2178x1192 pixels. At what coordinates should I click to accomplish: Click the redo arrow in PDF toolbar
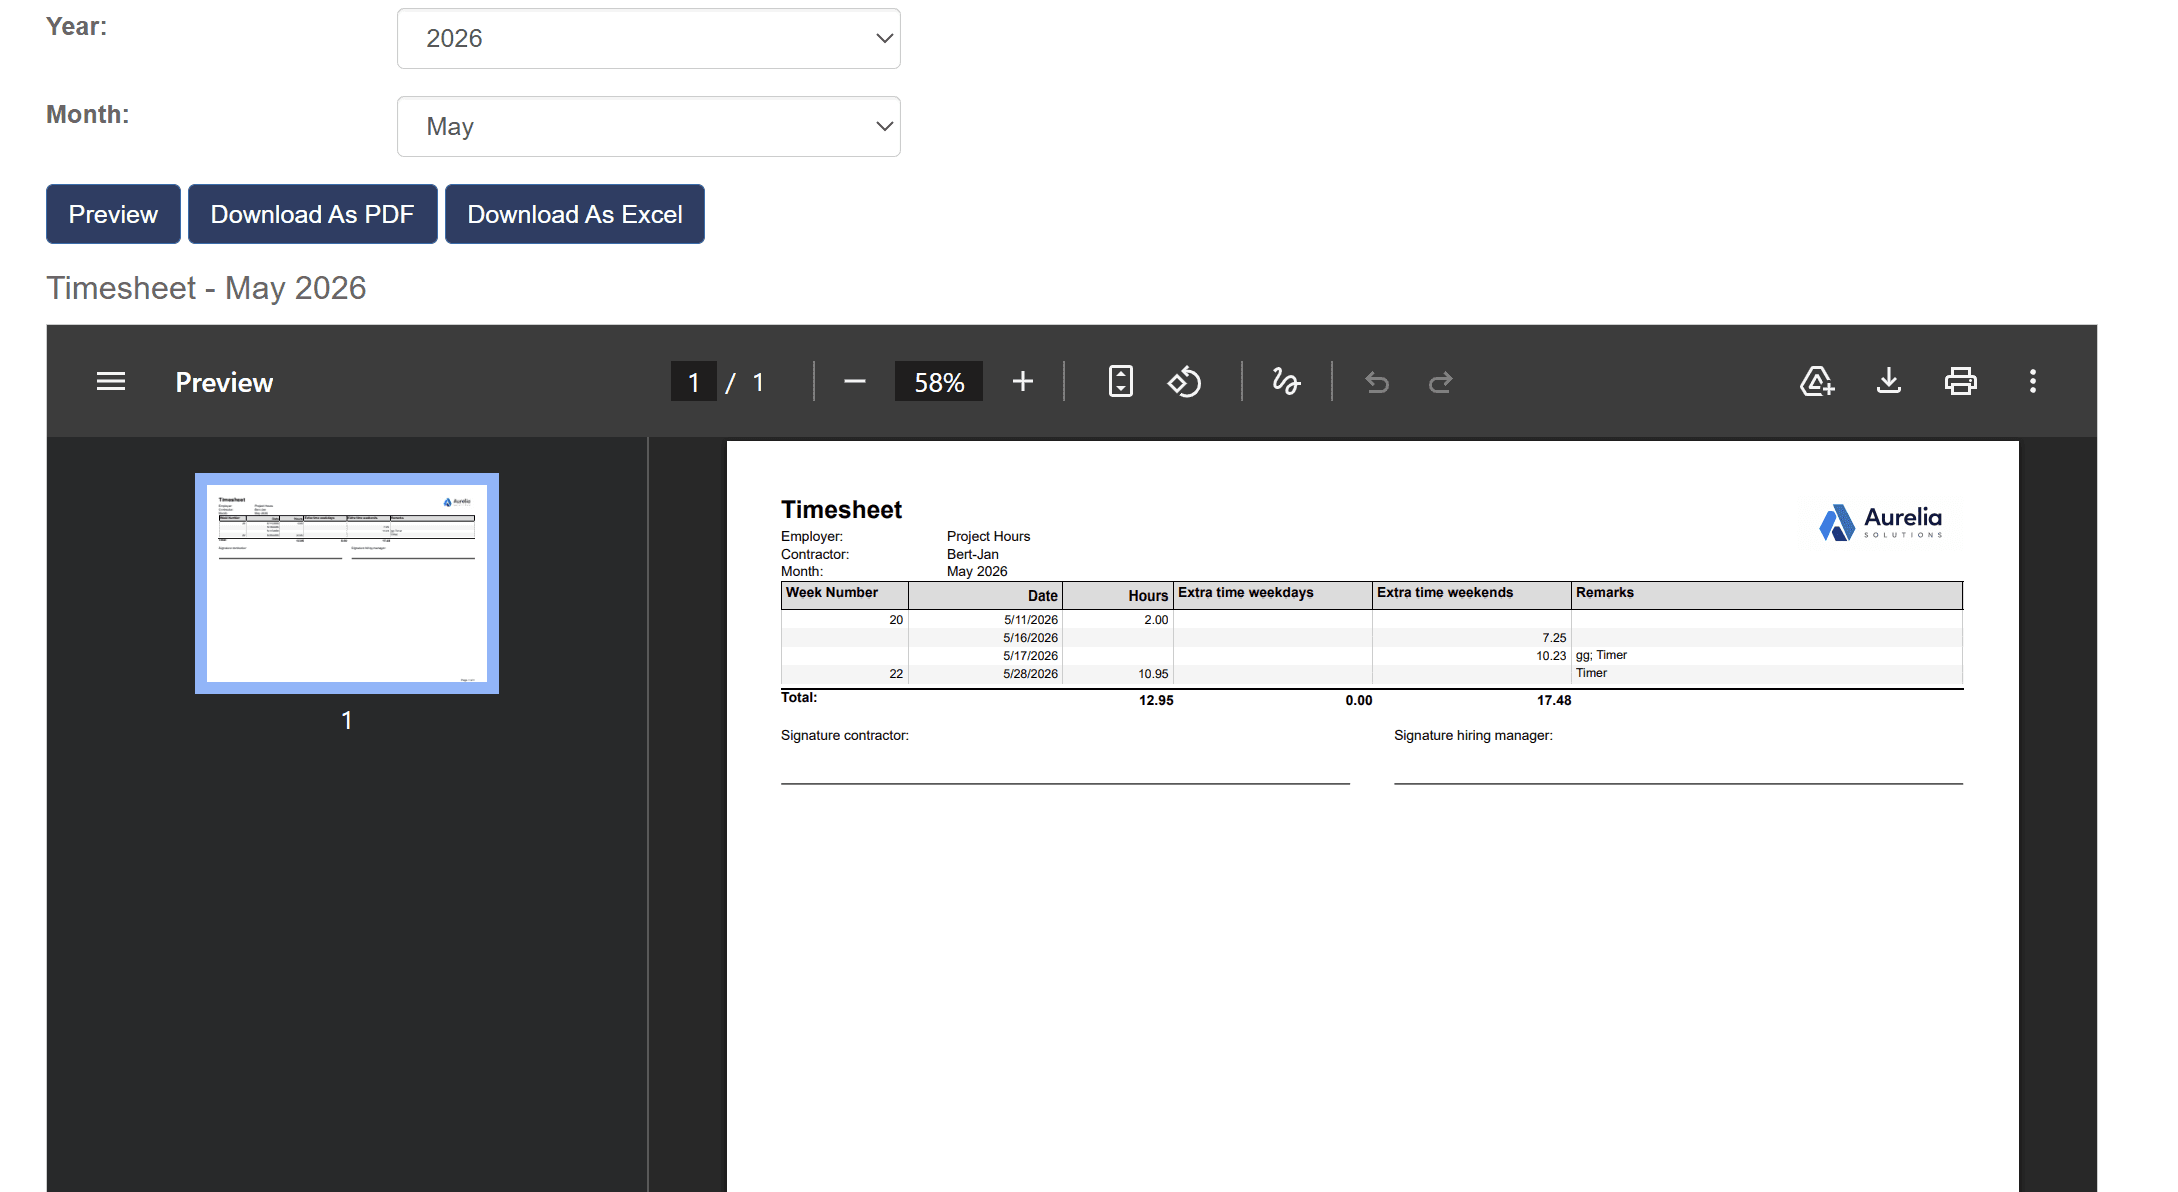pyautogui.click(x=1440, y=382)
